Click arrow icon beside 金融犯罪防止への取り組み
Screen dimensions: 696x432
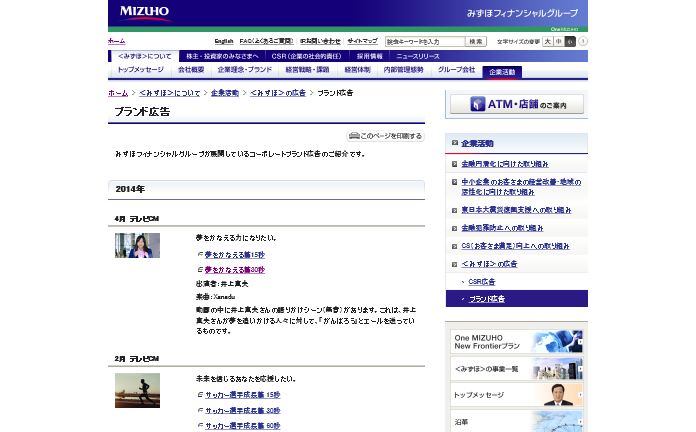coord(455,229)
